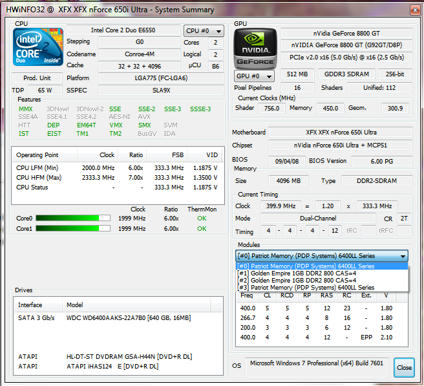Click the 256-bit bus width field
424x386 pixels.
pyautogui.click(x=395, y=74)
